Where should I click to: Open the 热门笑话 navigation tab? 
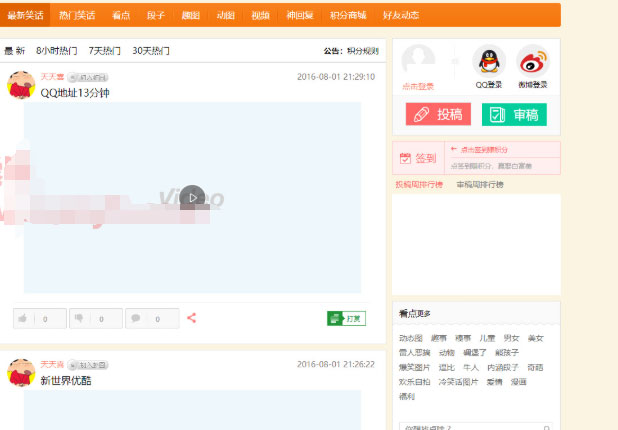[76, 15]
